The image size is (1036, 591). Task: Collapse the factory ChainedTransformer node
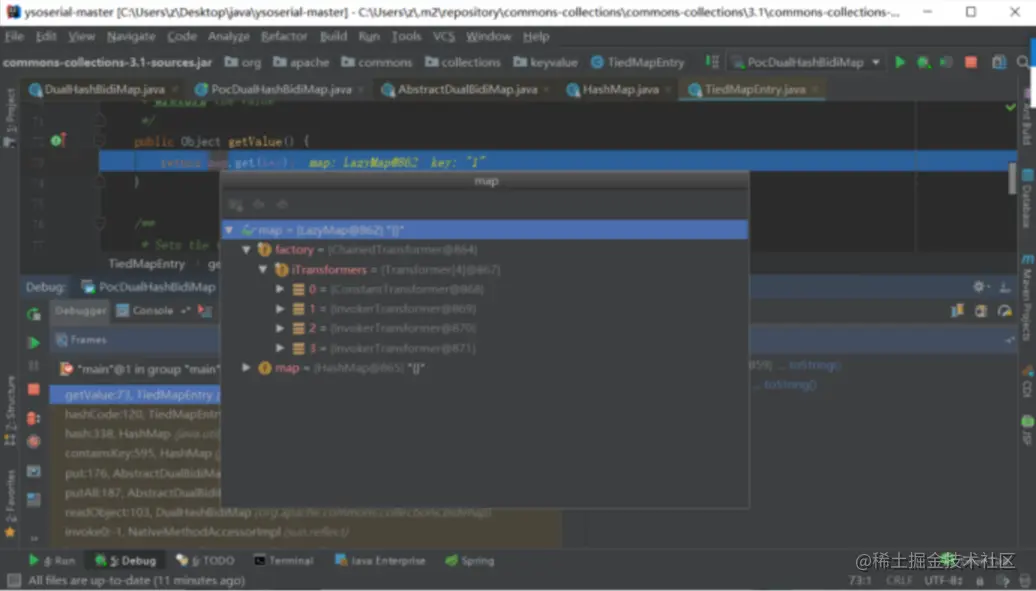pyautogui.click(x=246, y=250)
